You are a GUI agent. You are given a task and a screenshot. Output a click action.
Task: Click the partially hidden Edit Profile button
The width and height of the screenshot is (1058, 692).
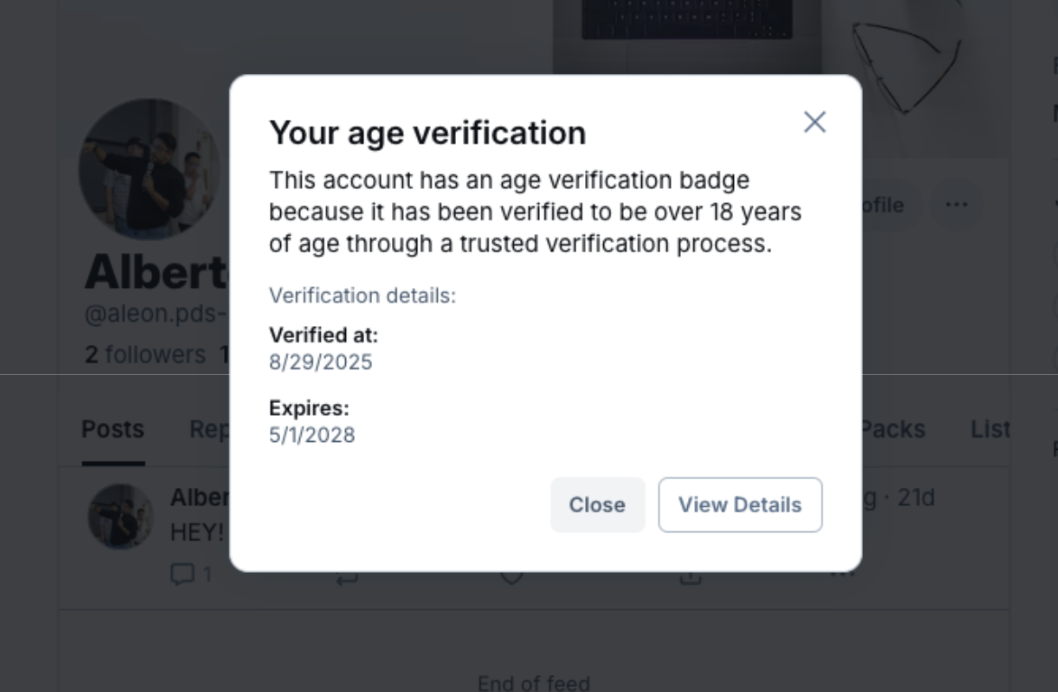coord(882,205)
